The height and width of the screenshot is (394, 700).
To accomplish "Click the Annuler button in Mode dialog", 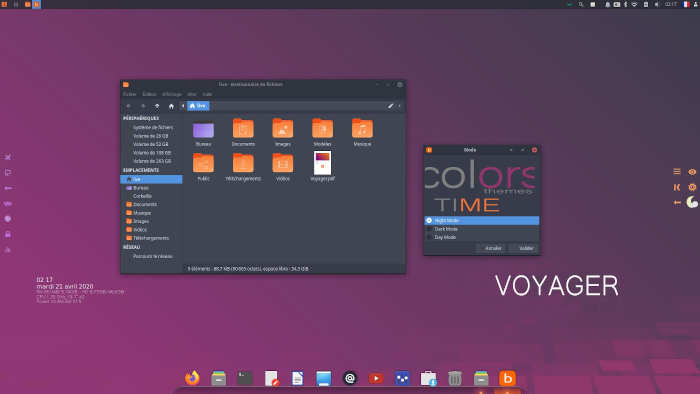I will point(493,248).
